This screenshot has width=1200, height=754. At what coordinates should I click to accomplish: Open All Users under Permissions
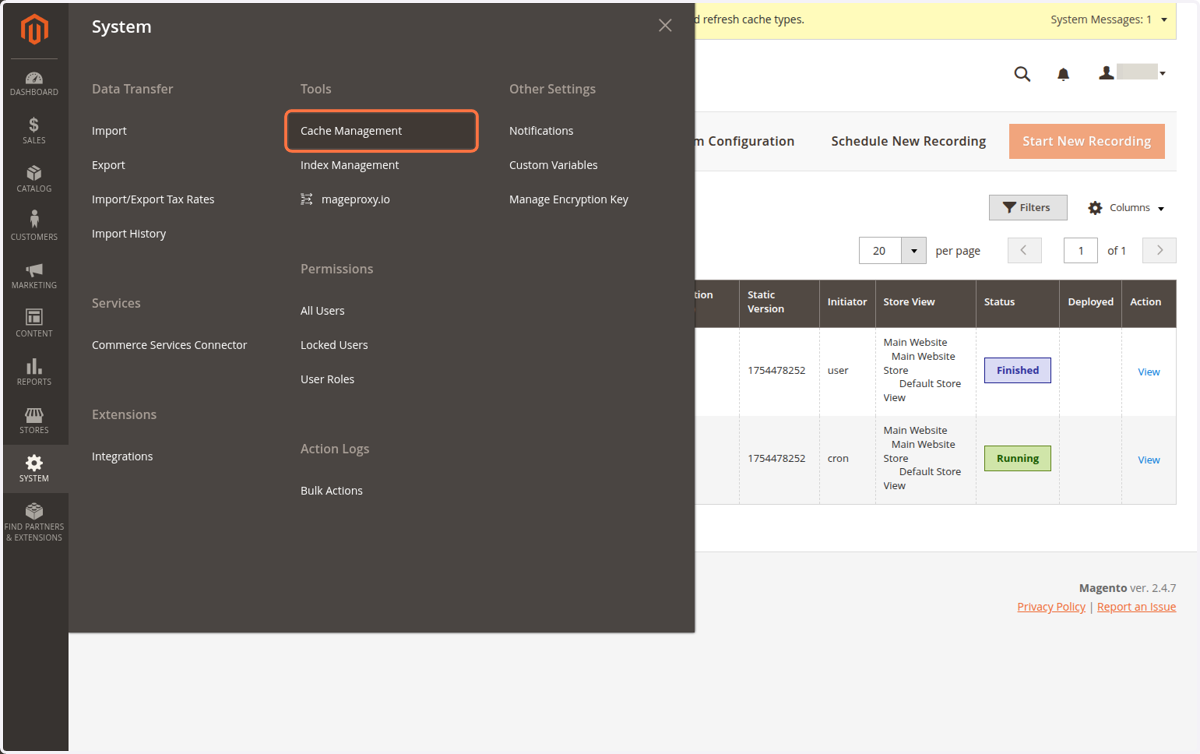click(x=322, y=311)
